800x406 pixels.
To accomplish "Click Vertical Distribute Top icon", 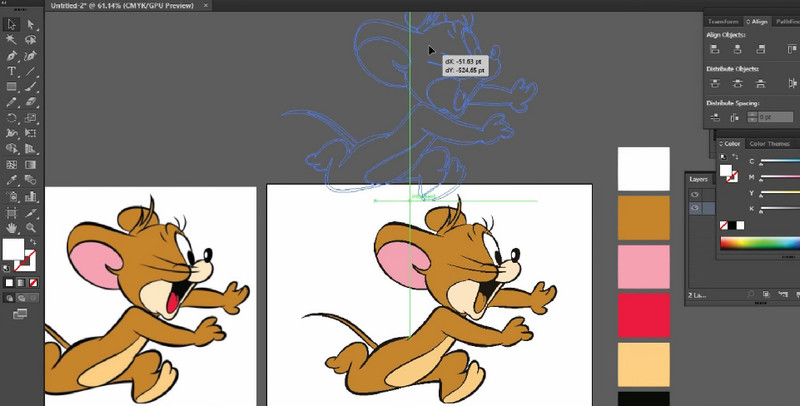I will point(715,82).
